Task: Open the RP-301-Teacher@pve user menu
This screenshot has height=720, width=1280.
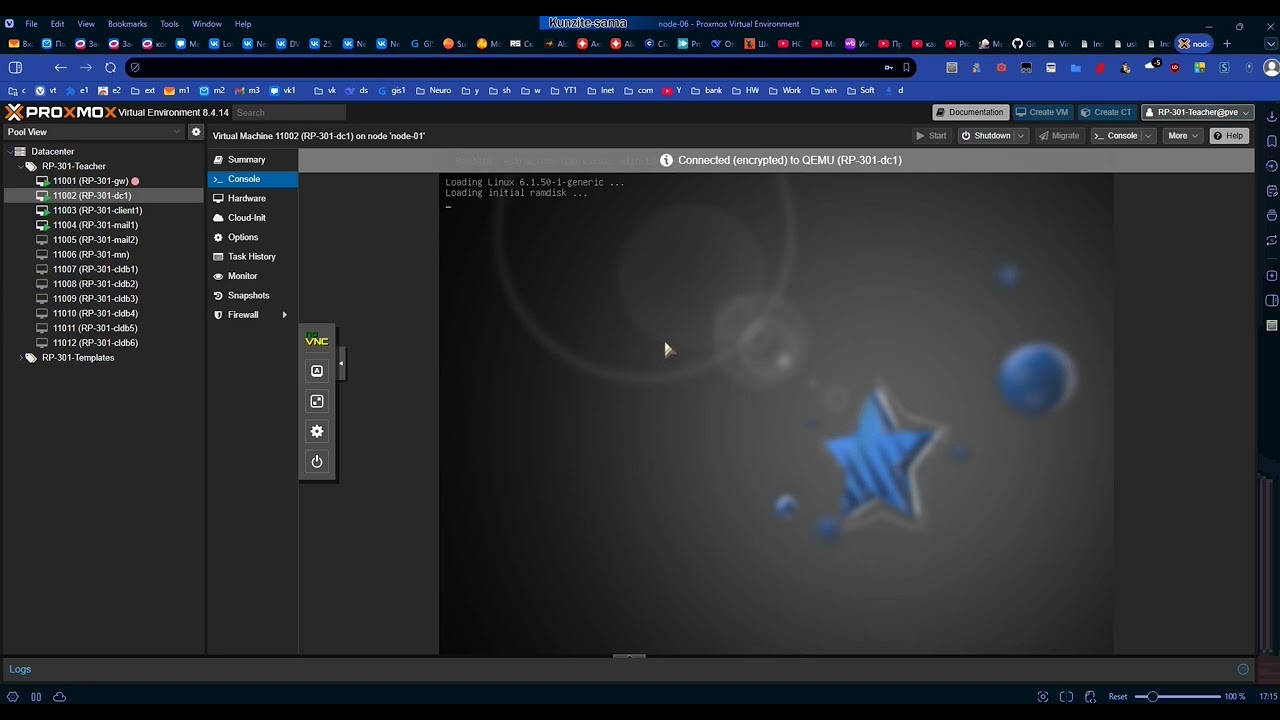Action: coord(1198,112)
